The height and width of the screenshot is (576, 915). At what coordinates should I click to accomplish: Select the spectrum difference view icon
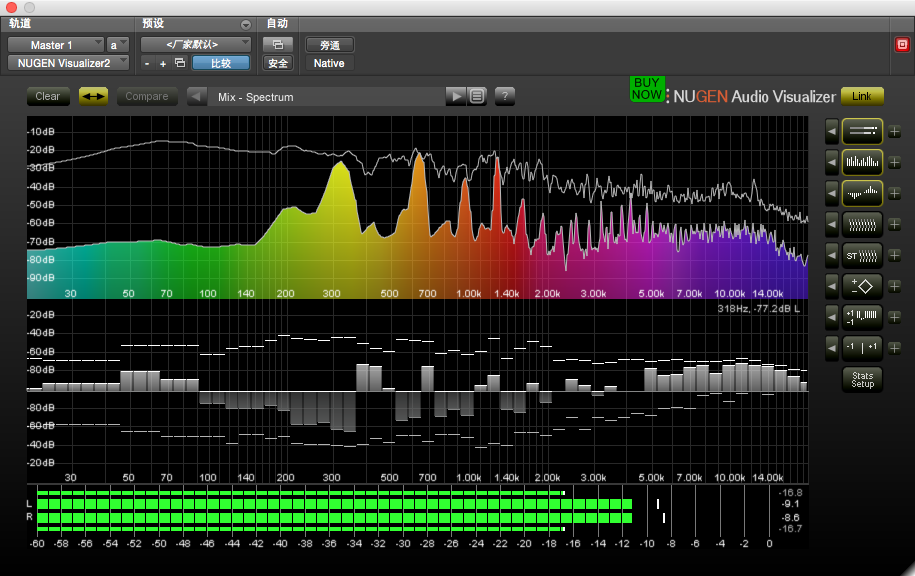(862, 193)
